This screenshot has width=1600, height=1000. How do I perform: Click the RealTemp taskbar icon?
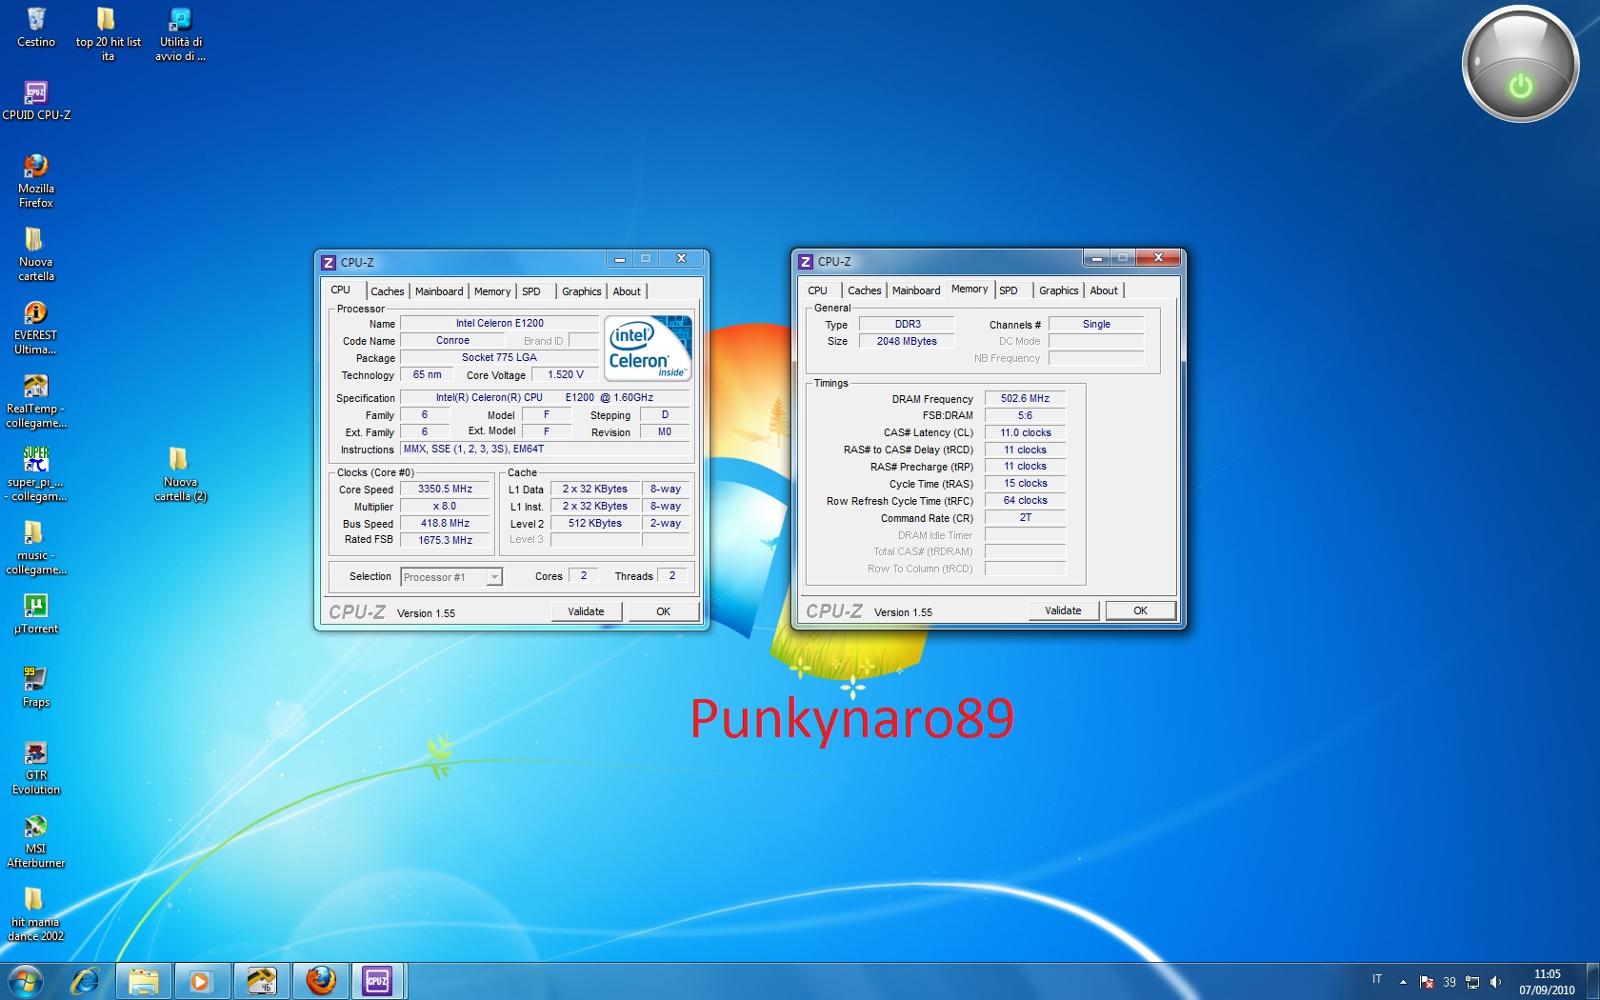pos(262,981)
